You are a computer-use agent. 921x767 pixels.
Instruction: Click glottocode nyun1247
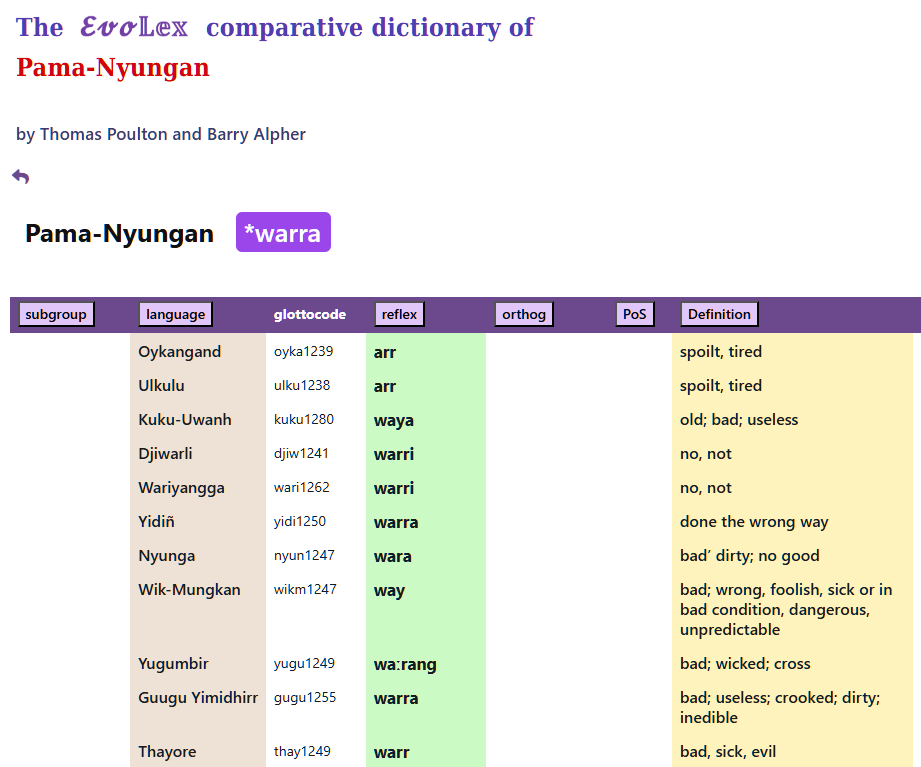[x=304, y=556]
